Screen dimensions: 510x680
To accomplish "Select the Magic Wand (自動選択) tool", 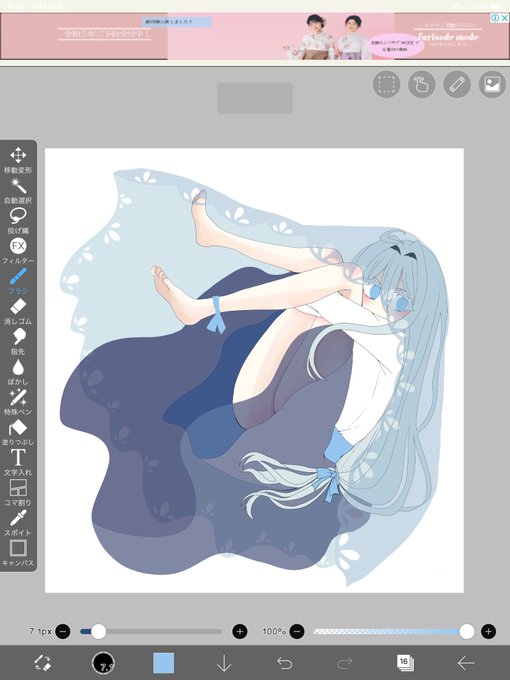I will point(18,190).
